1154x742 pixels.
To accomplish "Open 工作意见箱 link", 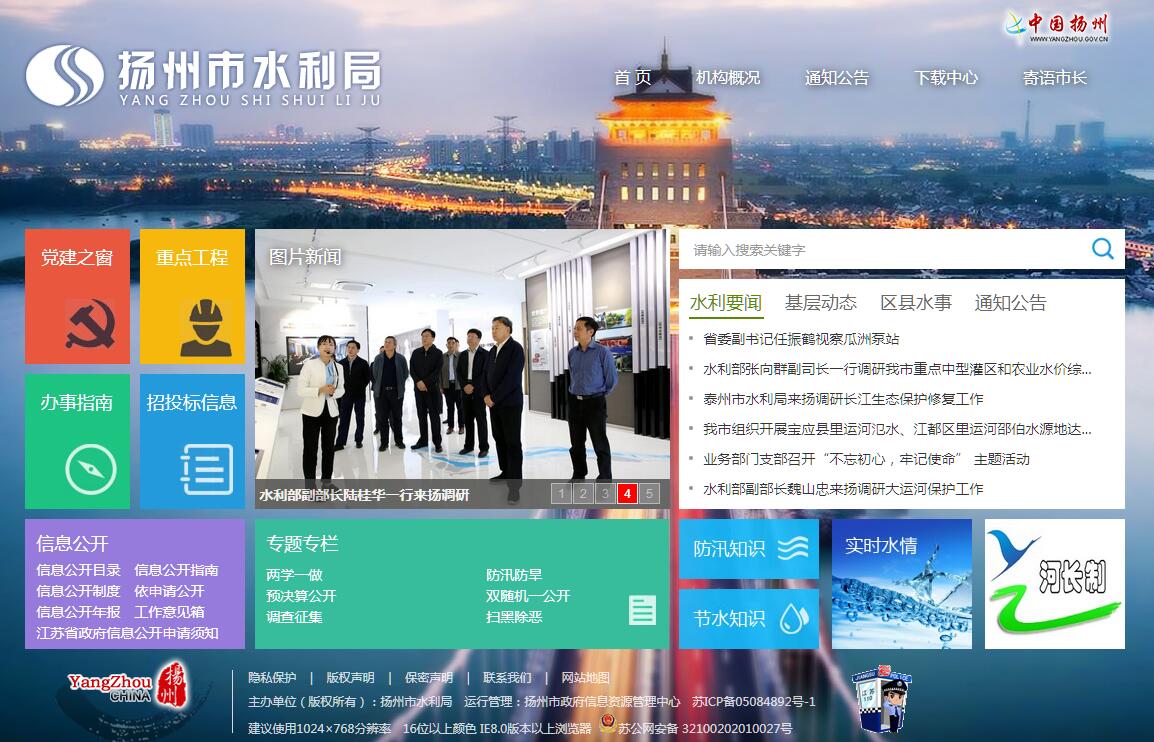I will (169, 612).
